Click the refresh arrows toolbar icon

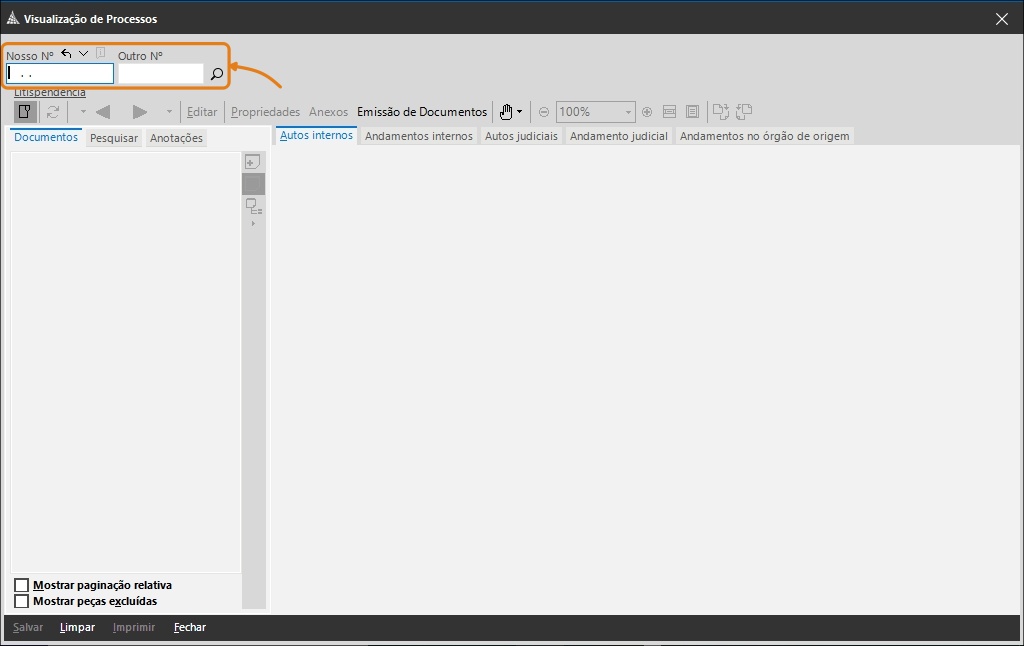coord(53,112)
